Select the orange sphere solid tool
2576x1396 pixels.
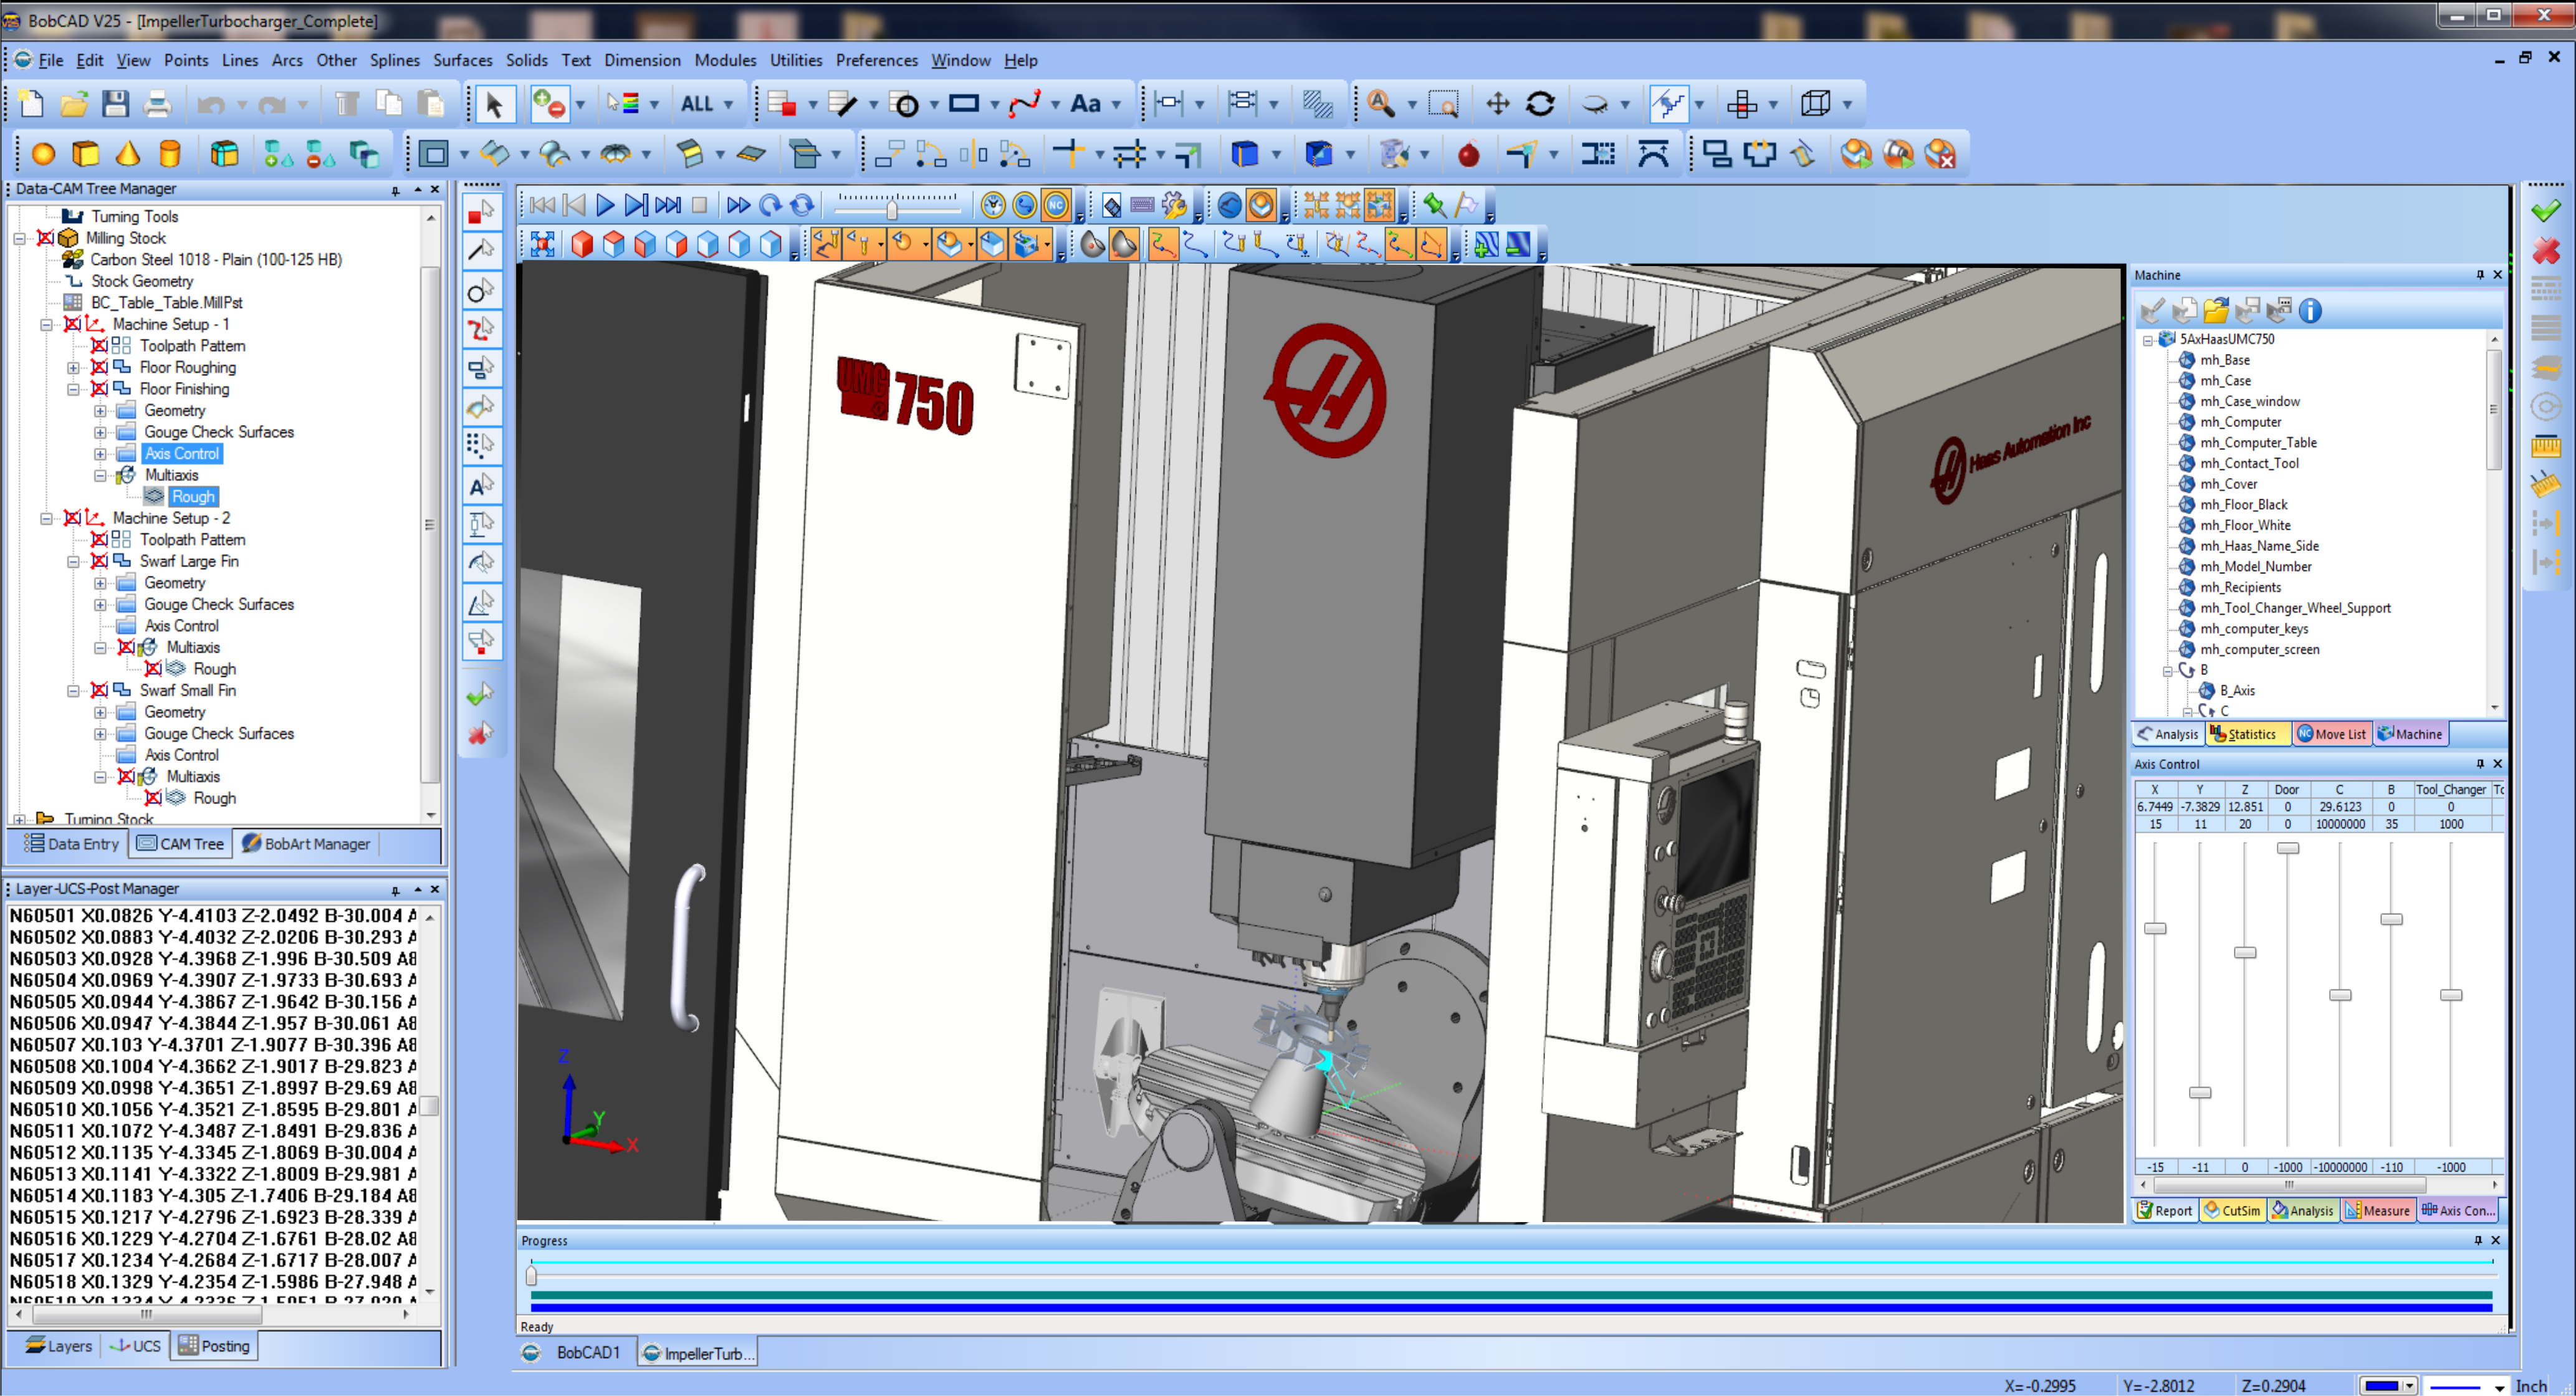click(x=43, y=154)
